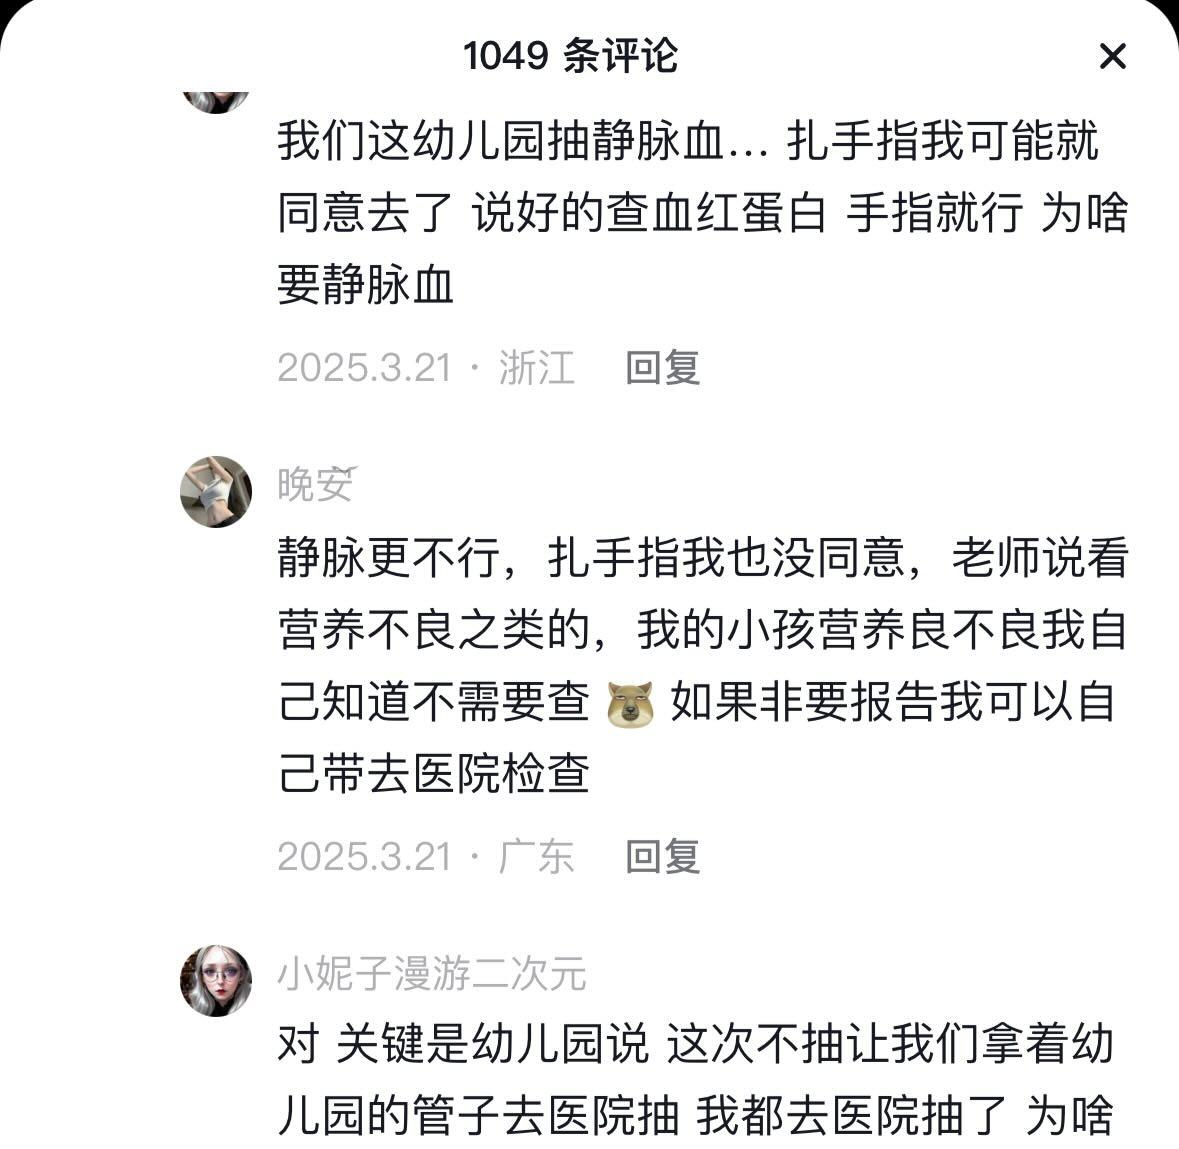Tap the '1049 条评论' header title
The image size is (1179, 1149).
[570, 56]
